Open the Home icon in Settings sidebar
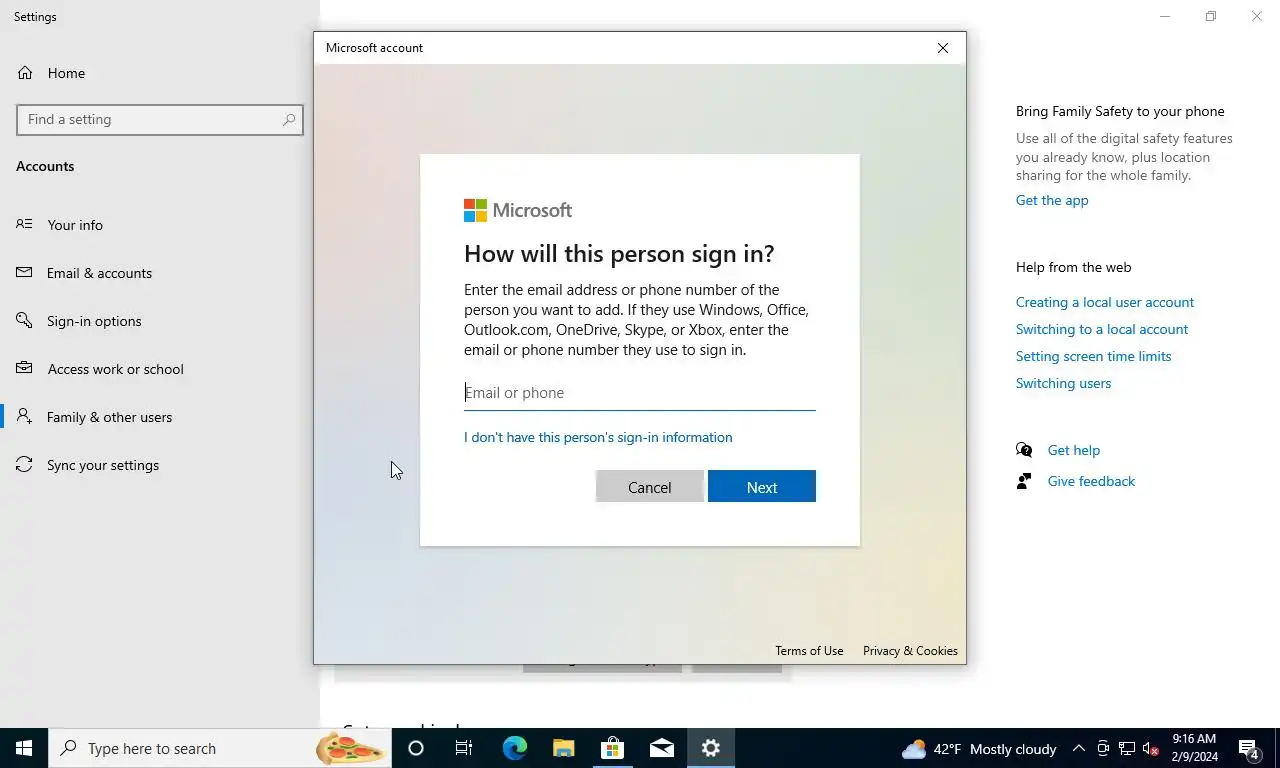1280x768 pixels. [25, 73]
